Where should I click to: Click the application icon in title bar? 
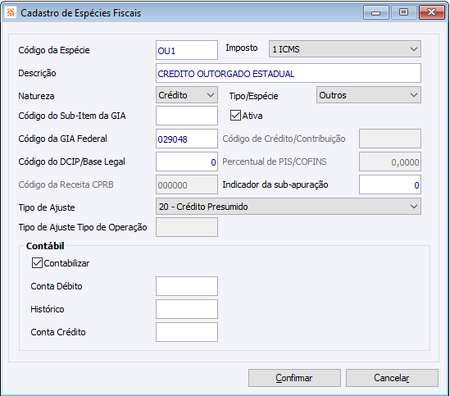click(11, 13)
